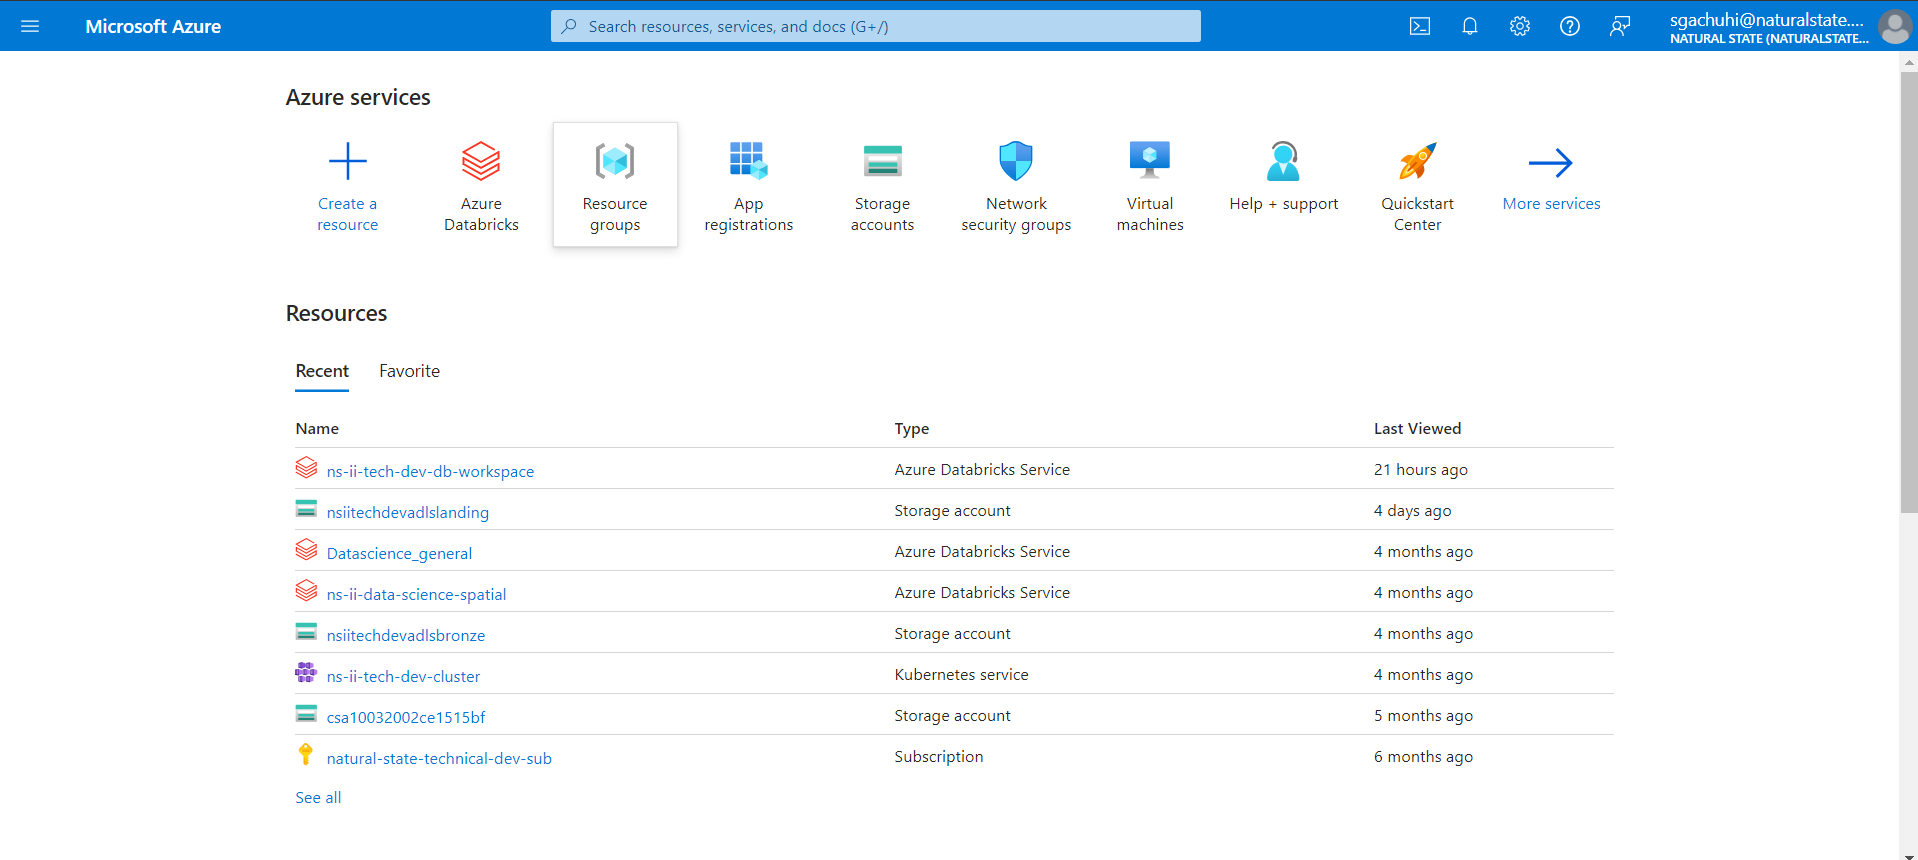Open Quickstart Center rocket icon
The height and width of the screenshot is (860, 1918).
pyautogui.click(x=1417, y=161)
